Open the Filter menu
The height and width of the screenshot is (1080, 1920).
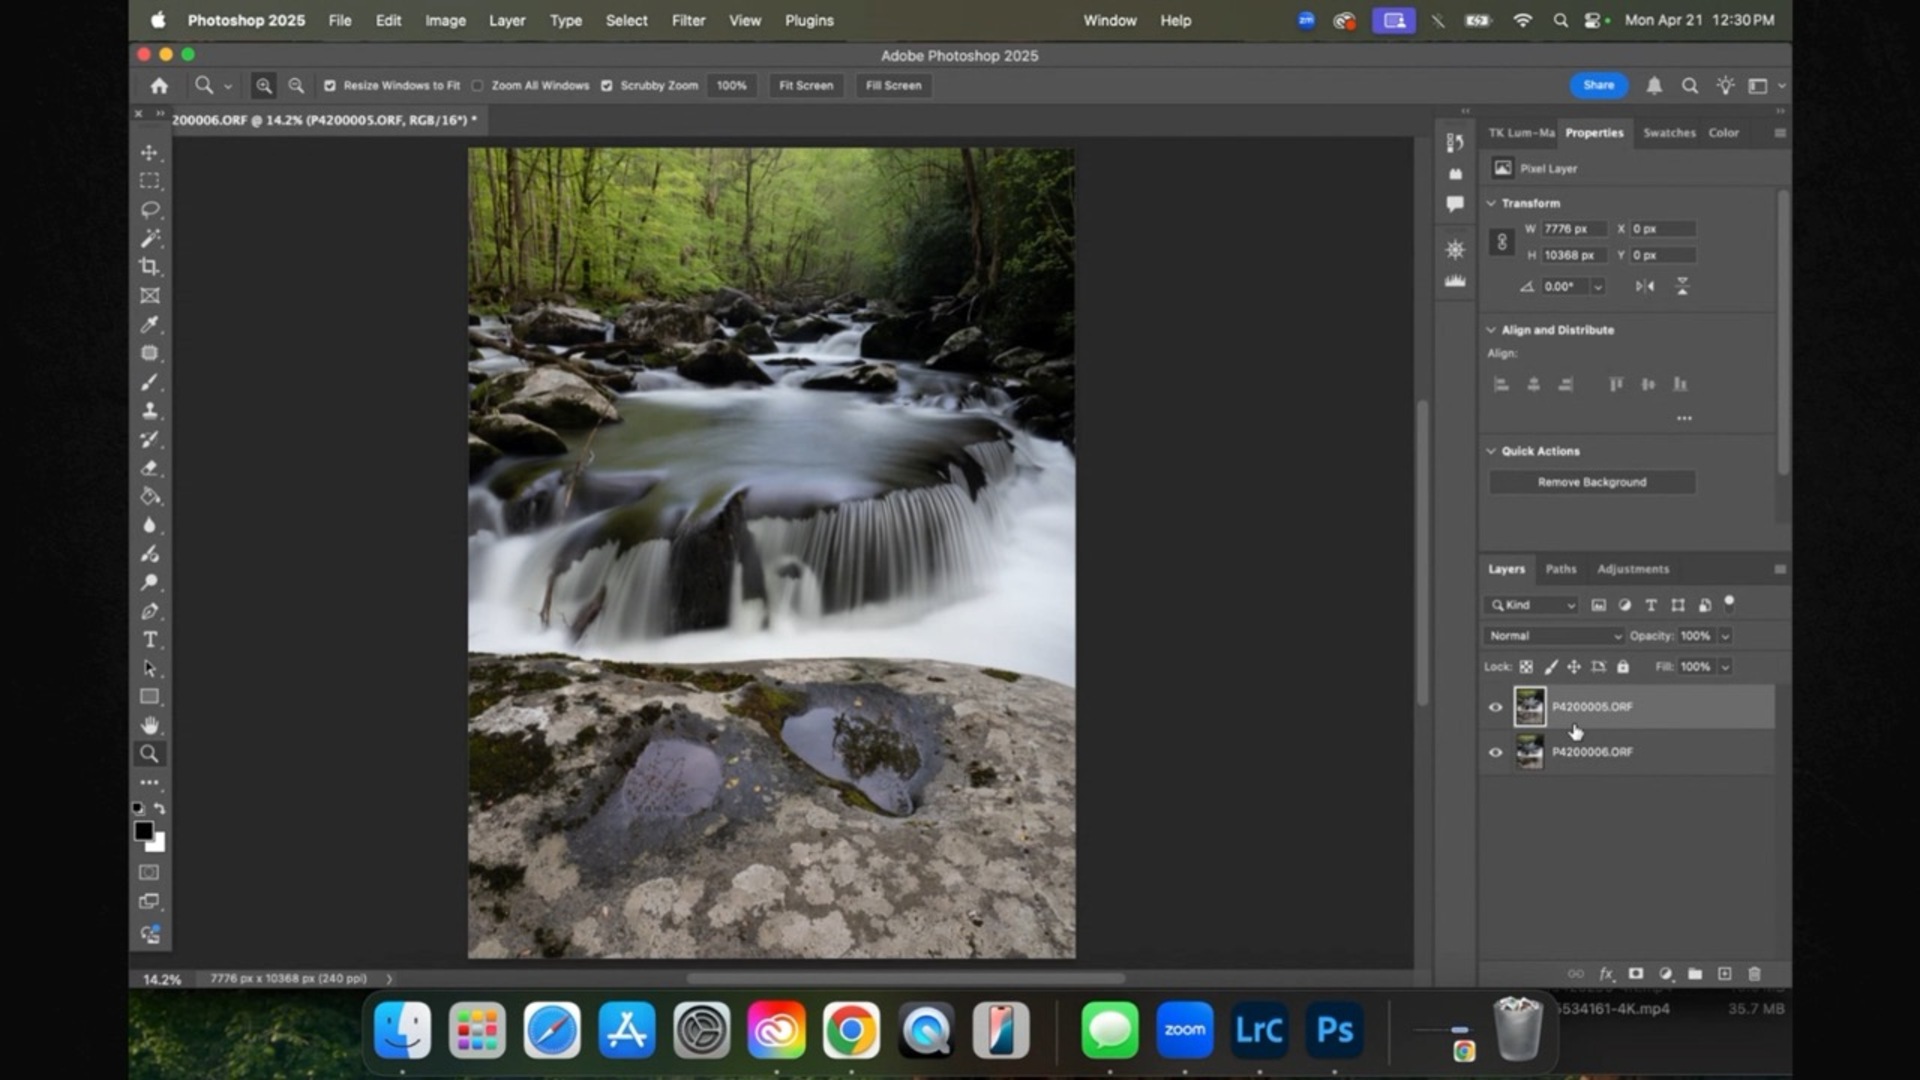[x=688, y=20]
